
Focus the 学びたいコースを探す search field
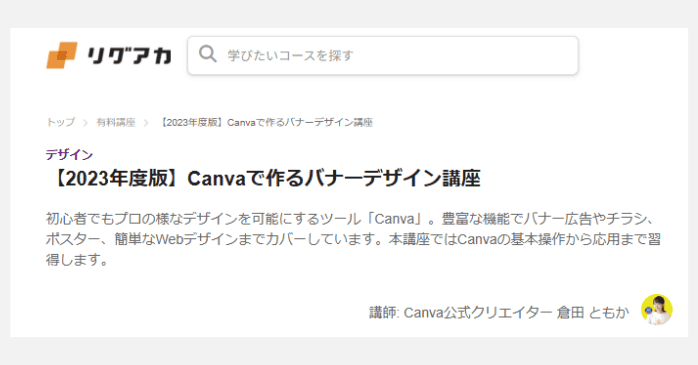point(383,56)
